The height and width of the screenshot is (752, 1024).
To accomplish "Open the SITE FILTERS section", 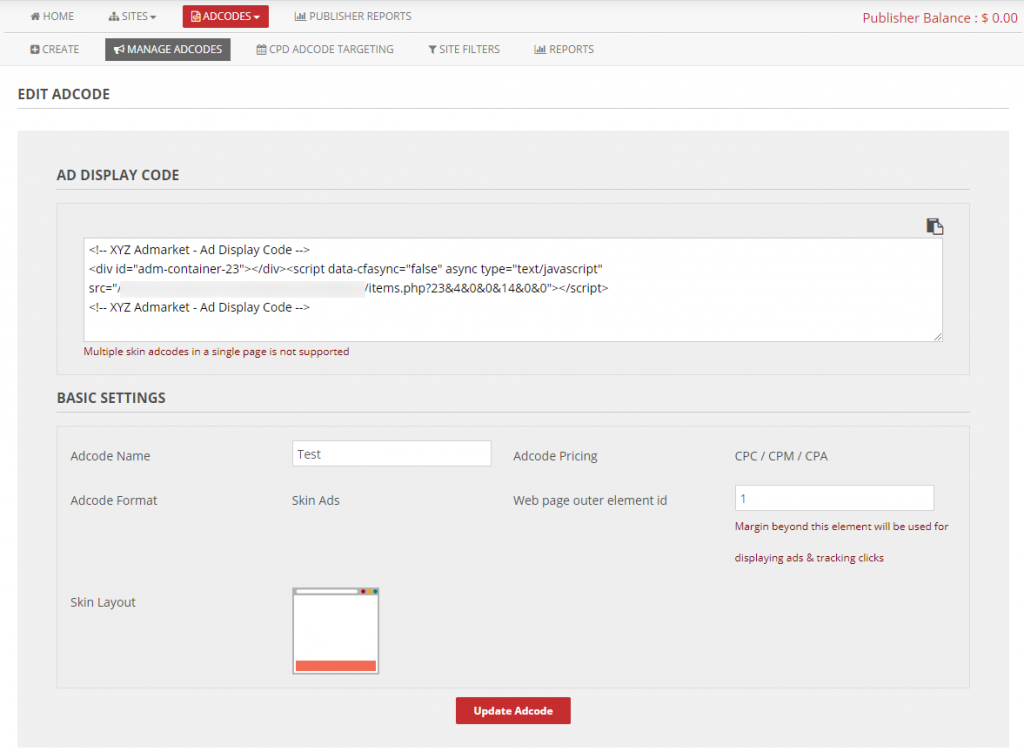I will click(x=463, y=49).
